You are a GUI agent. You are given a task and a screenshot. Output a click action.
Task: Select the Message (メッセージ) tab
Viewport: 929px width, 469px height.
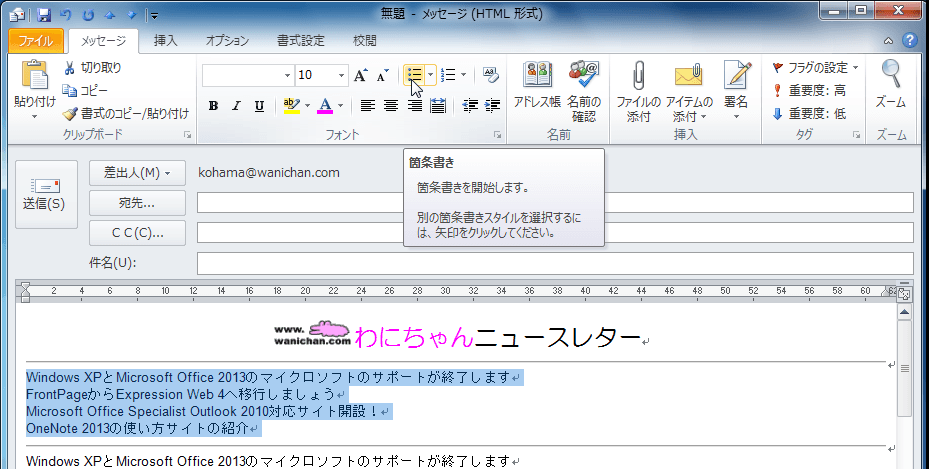tap(103, 41)
